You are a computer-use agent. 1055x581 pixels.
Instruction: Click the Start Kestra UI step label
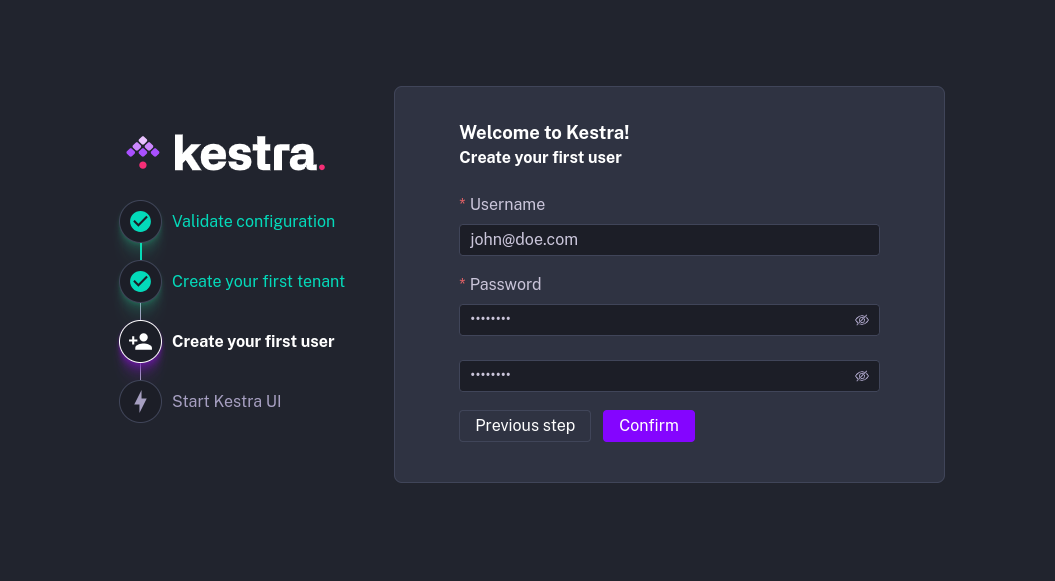click(x=226, y=401)
